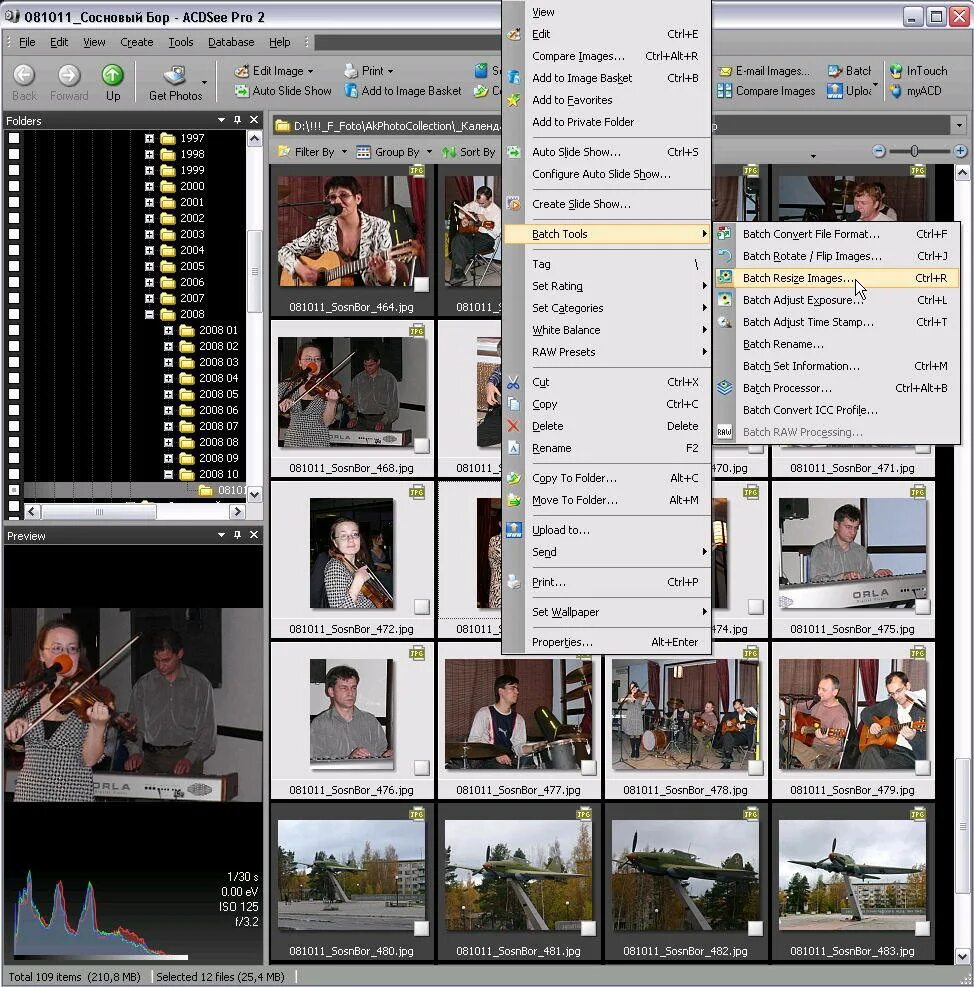Tick the checkbox on 081011_SosnBor_480.jpg thumbnail

[x=421, y=928]
